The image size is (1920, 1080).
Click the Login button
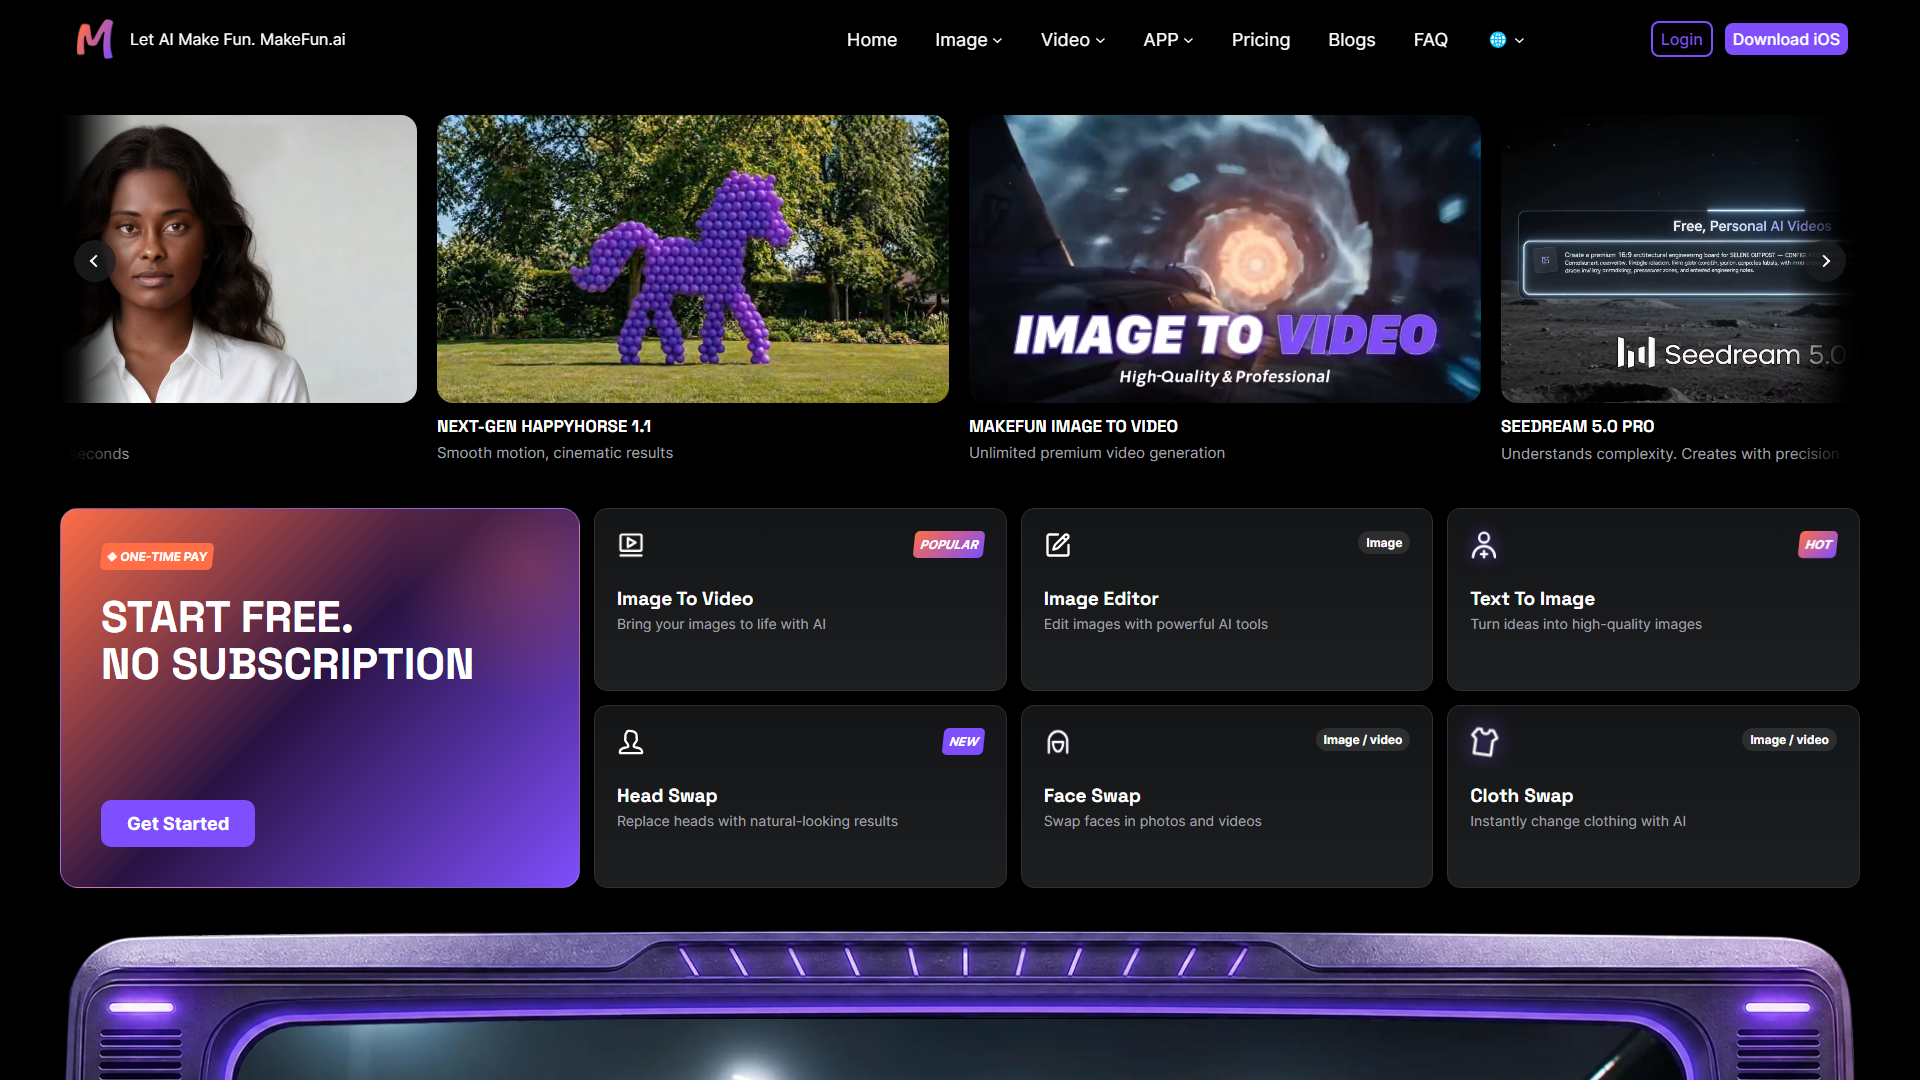[x=1682, y=39]
